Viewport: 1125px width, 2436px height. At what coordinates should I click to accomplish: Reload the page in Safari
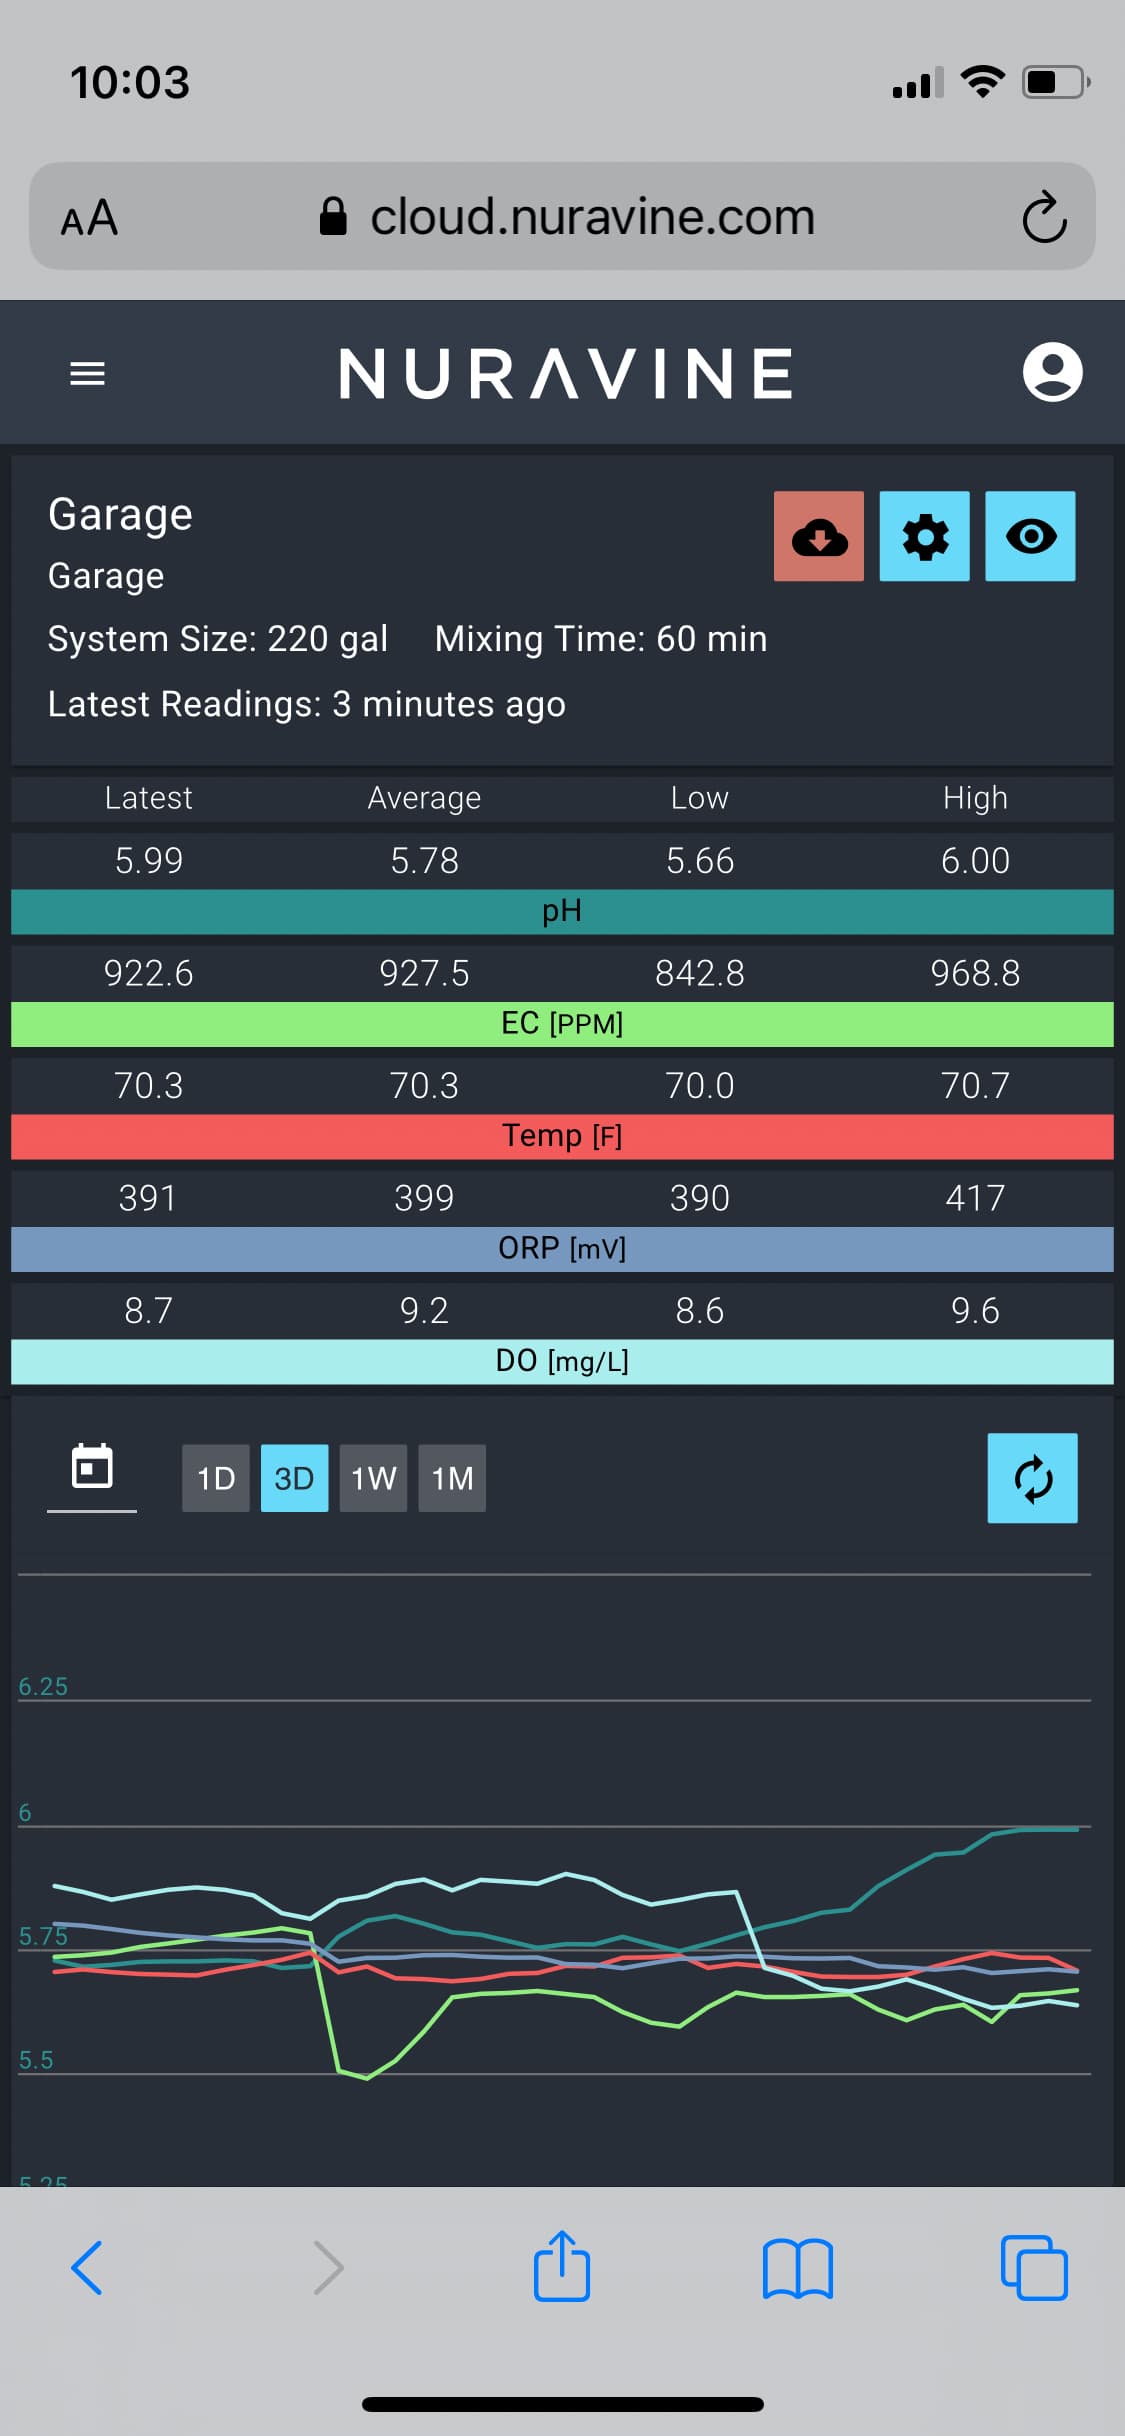tap(1043, 217)
